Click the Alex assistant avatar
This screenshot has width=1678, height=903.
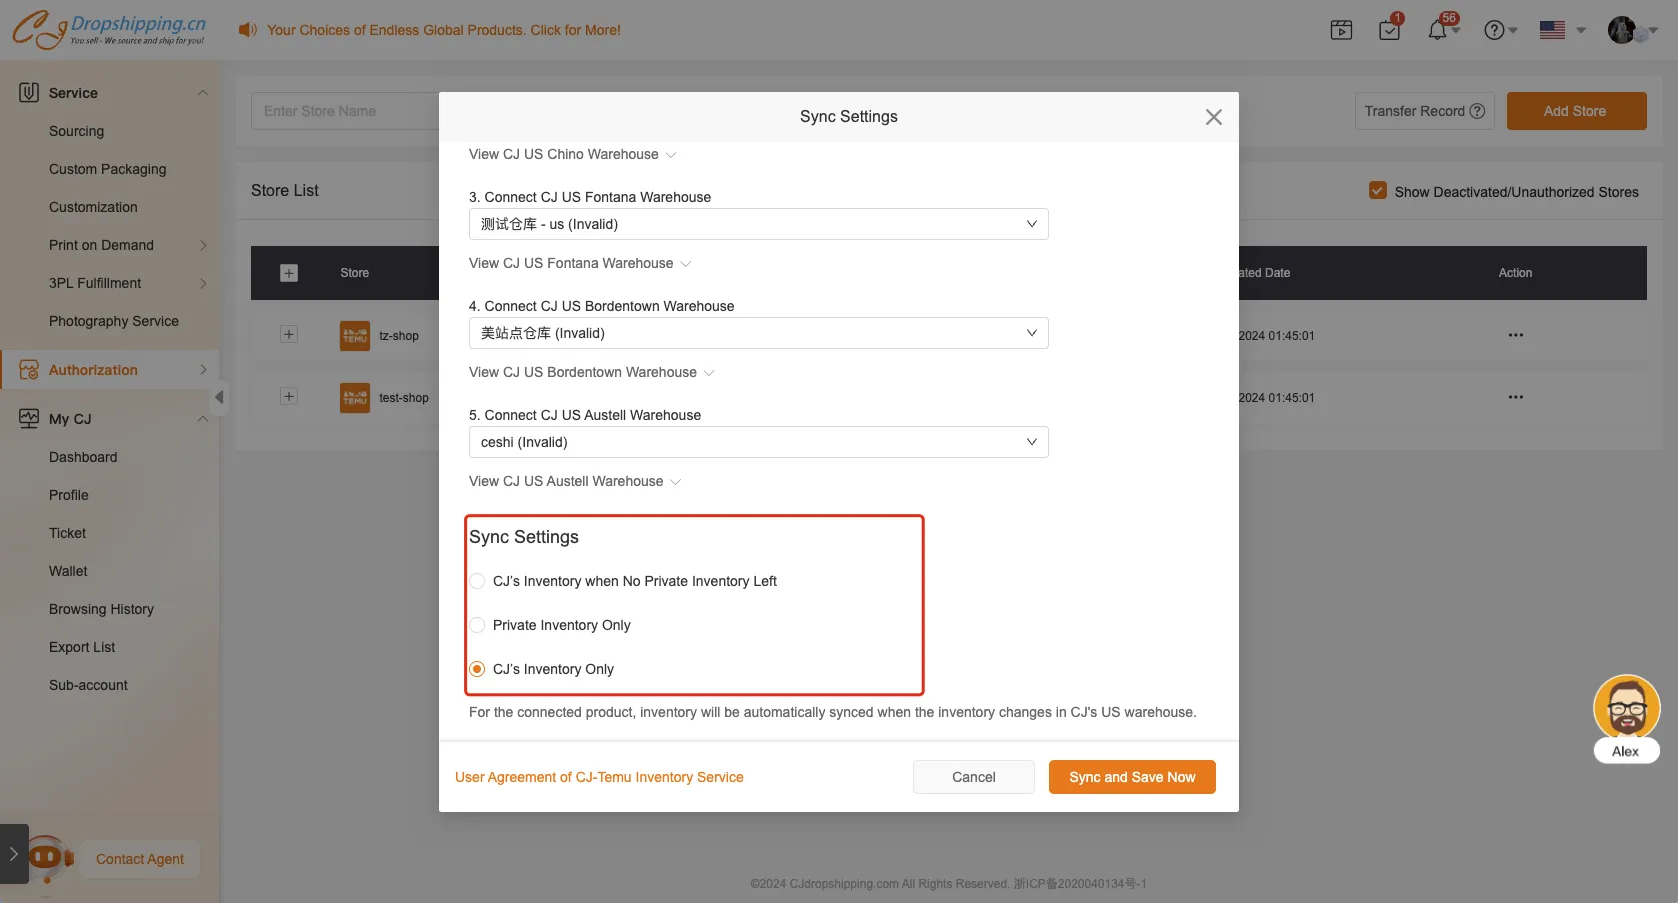pos(1626,708)
